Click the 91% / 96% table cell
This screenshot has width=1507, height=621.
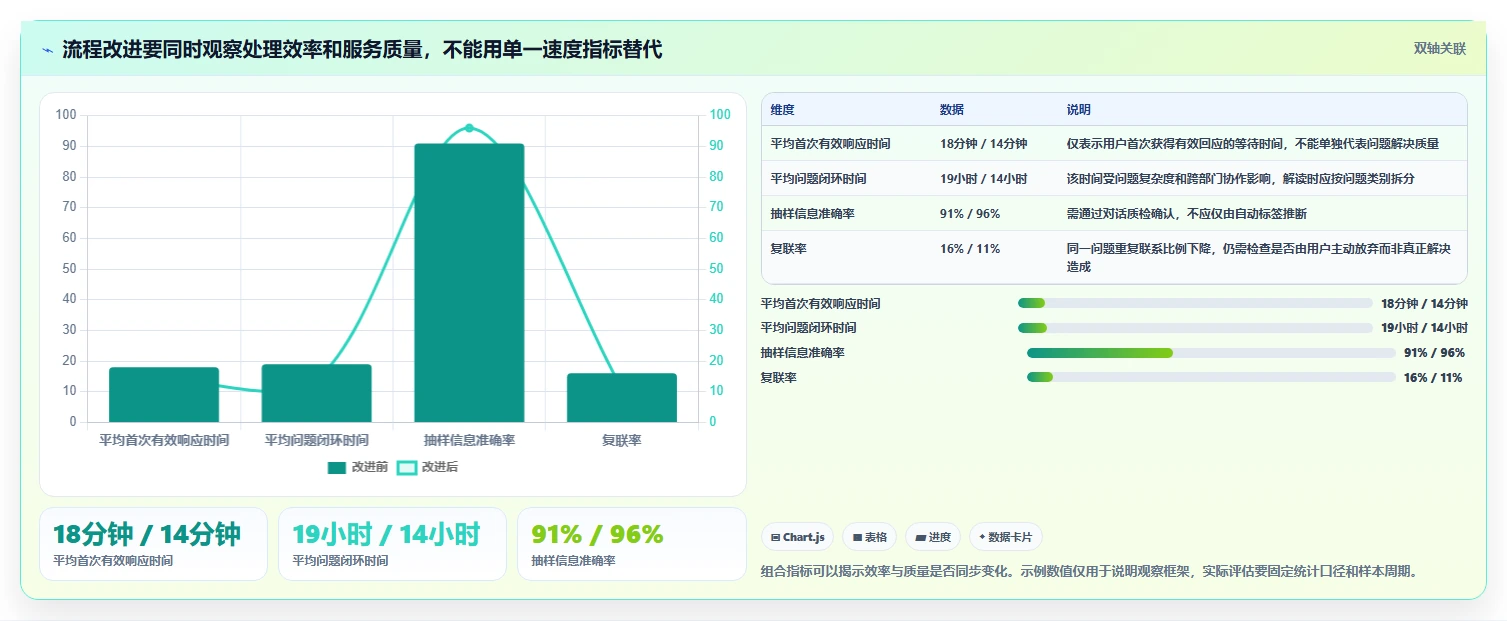[x=970, y=214]
